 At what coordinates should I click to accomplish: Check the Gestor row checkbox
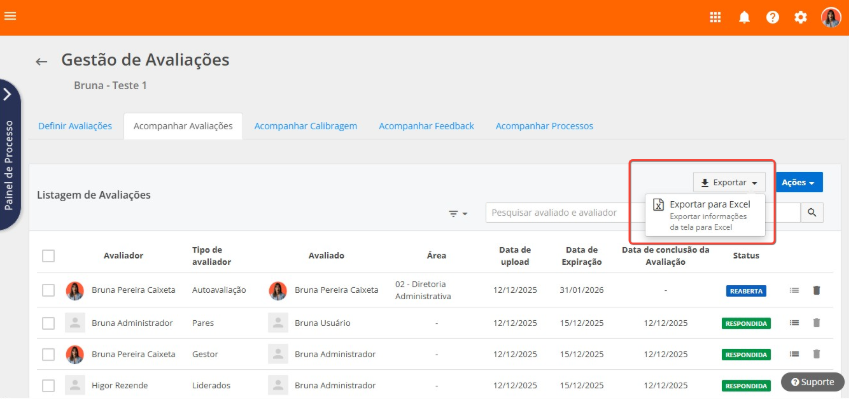[48, 355]
